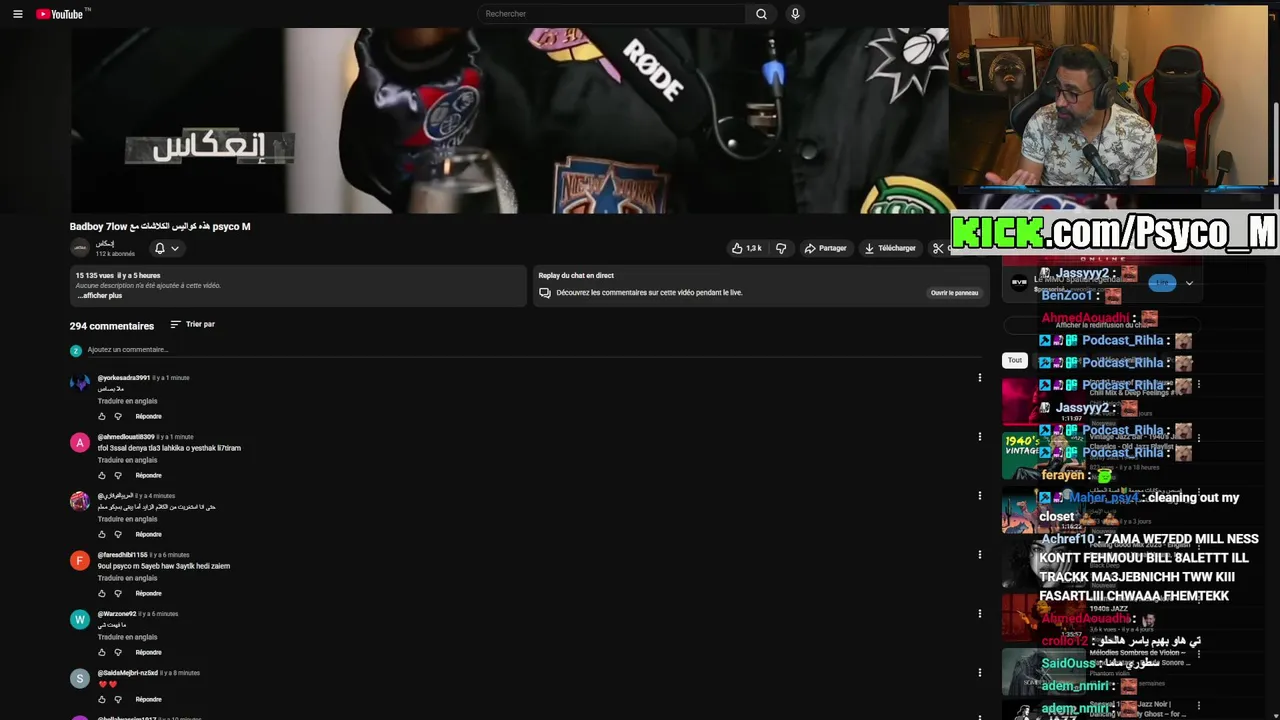Open options menu for @yorkesadra3991 comment
Viewport: 1280px width, 720px height.
point(980,378)
